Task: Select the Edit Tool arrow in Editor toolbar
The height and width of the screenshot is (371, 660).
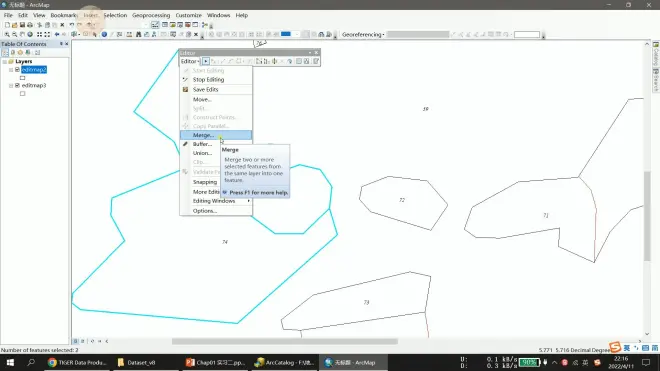Action: pos(206,61)
